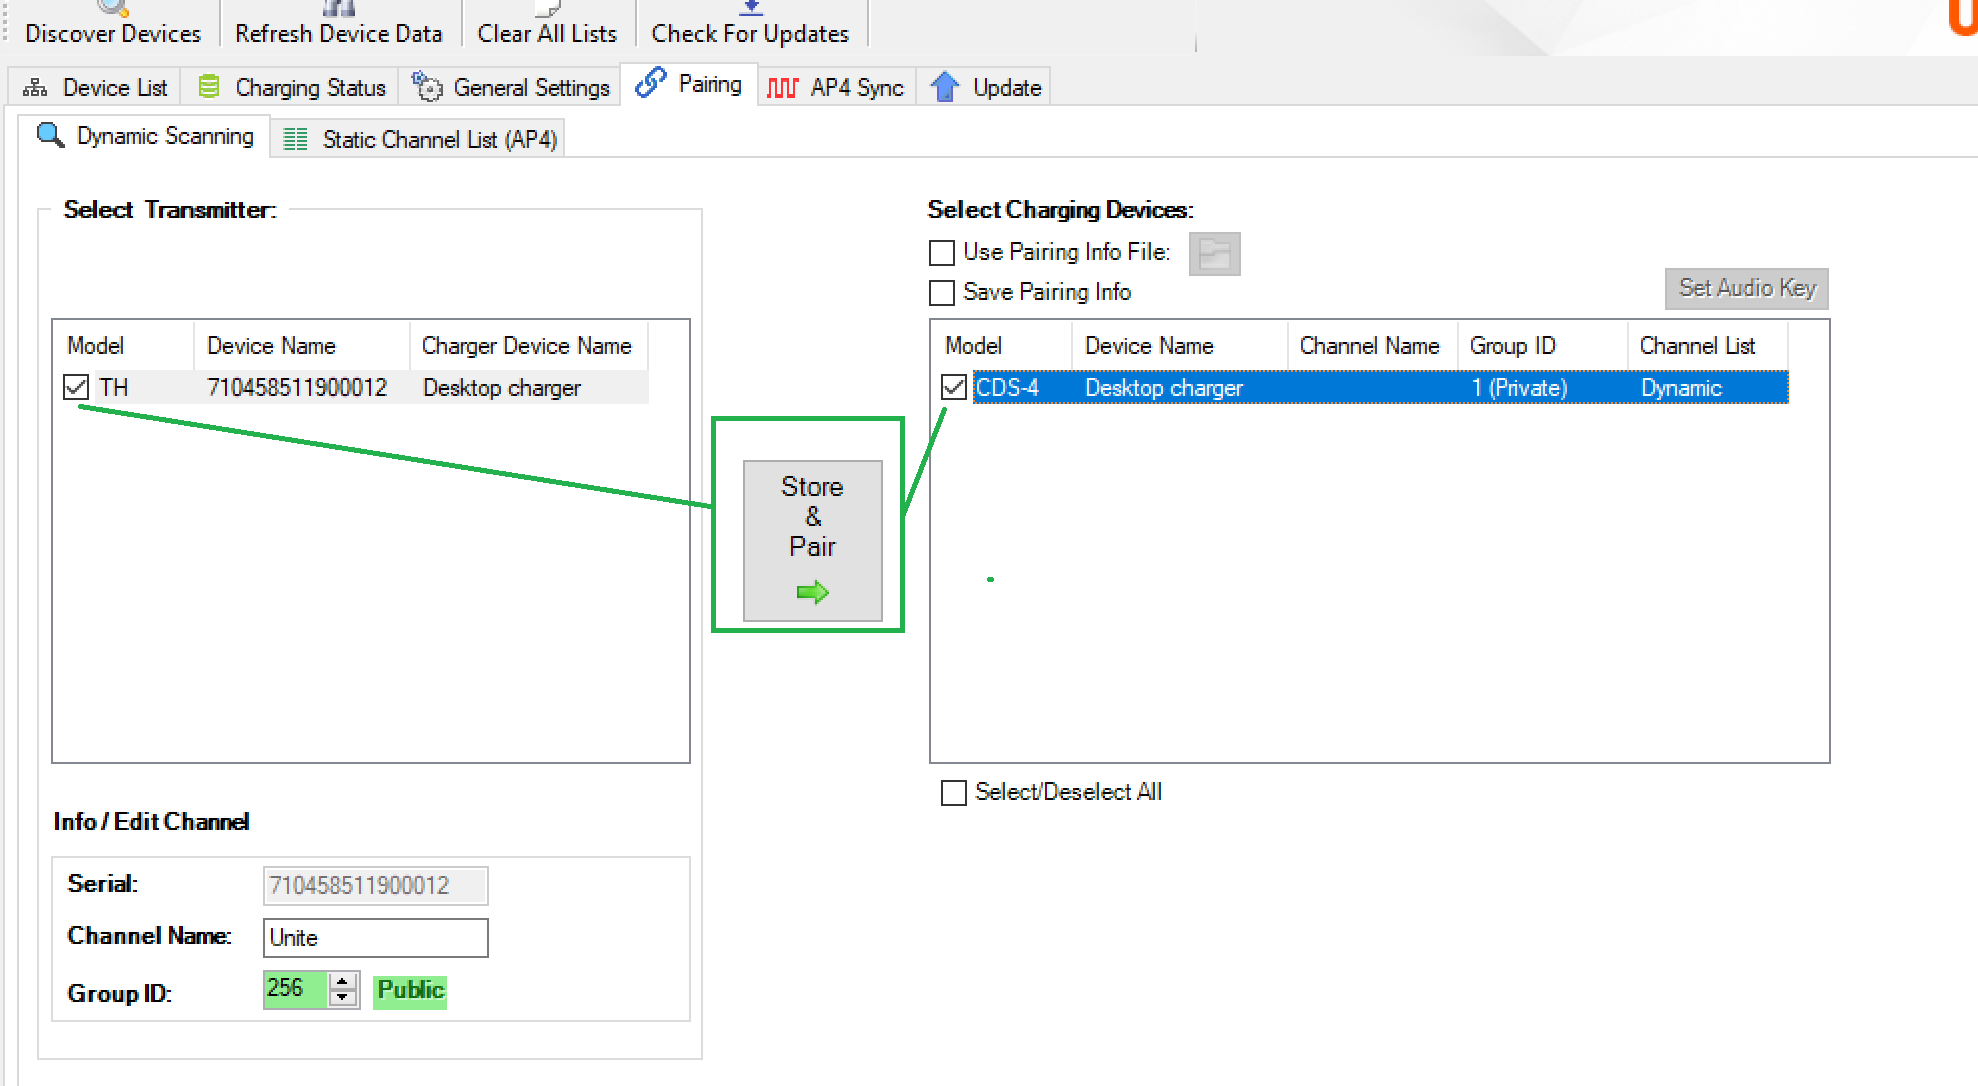Click the Dynamic Scanning magnifier icon
The image size is (1978, 1086).
point(50,135)
